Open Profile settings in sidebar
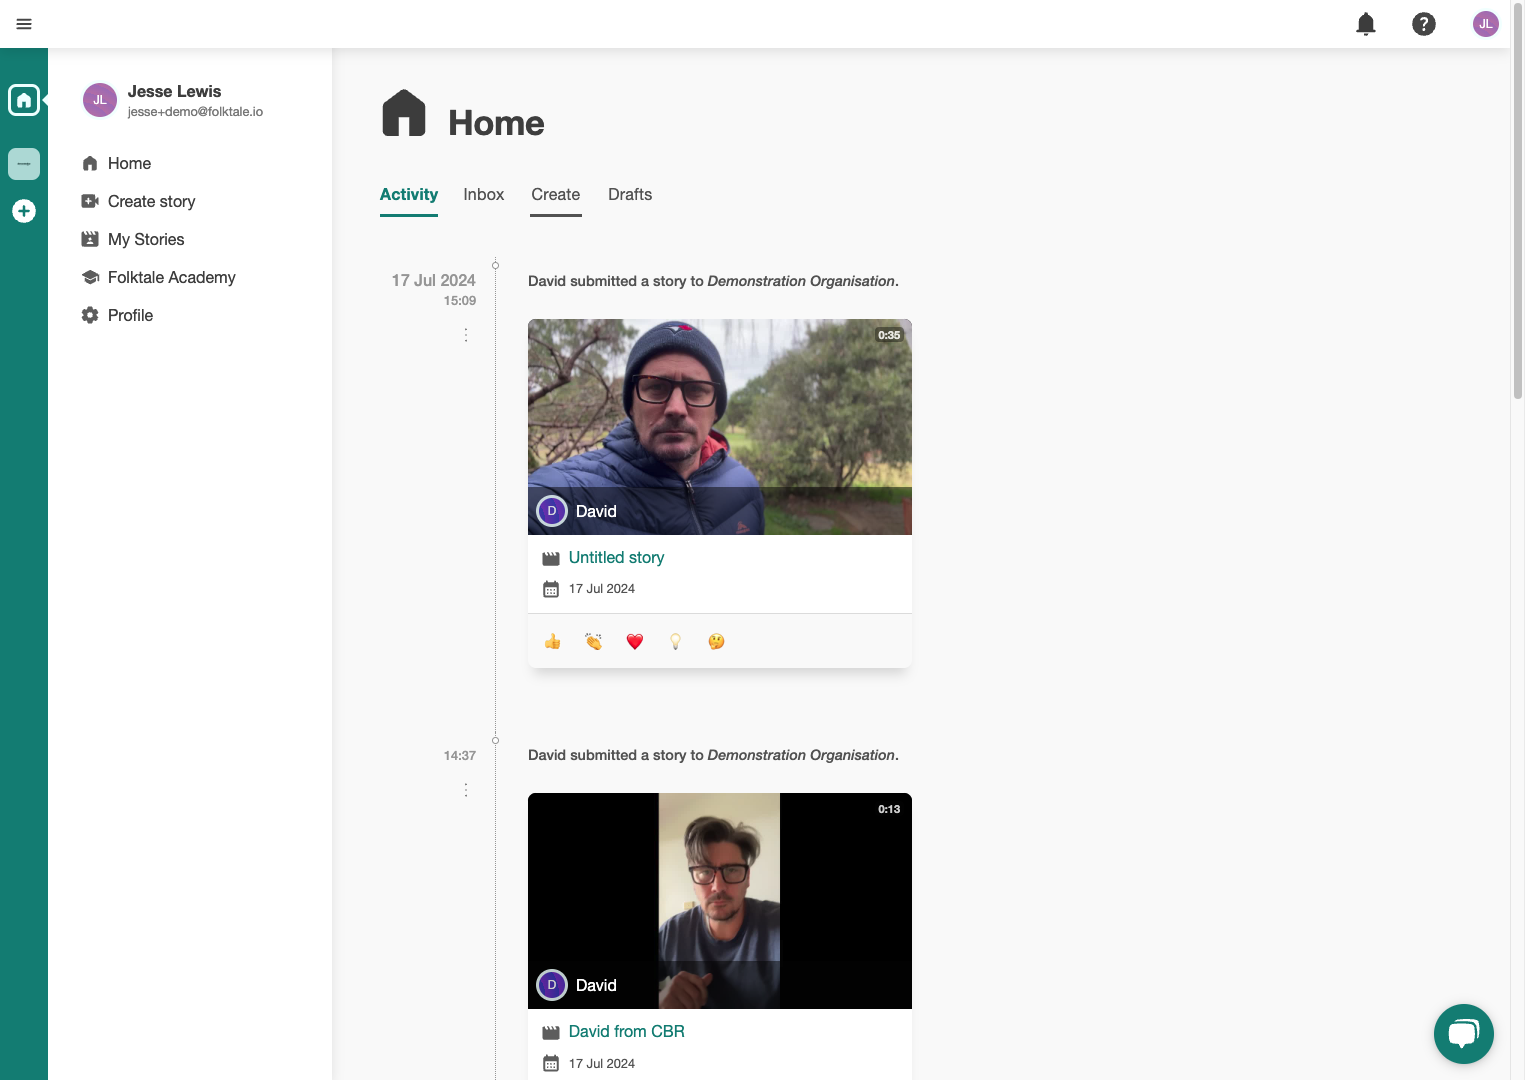Viewport: 1525px width, 1080px height. (117, 315)
